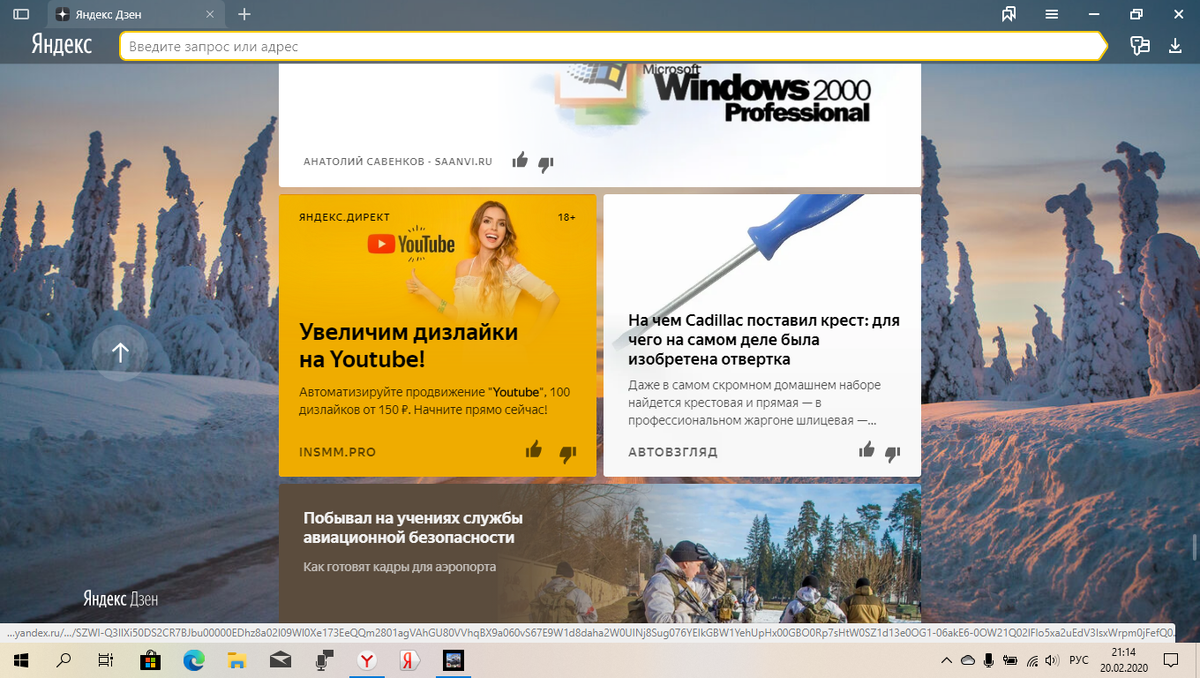Open the Wi-Fi network flyout from tray
Viewport: 1200px width, 678px height.
click(1032, 660)
